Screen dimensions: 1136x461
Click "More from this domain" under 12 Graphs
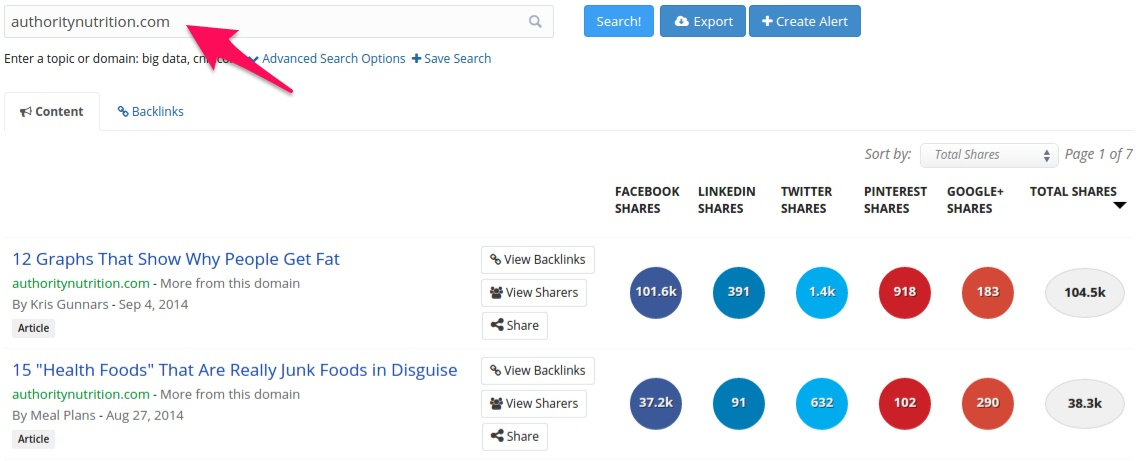click(230, 283)
